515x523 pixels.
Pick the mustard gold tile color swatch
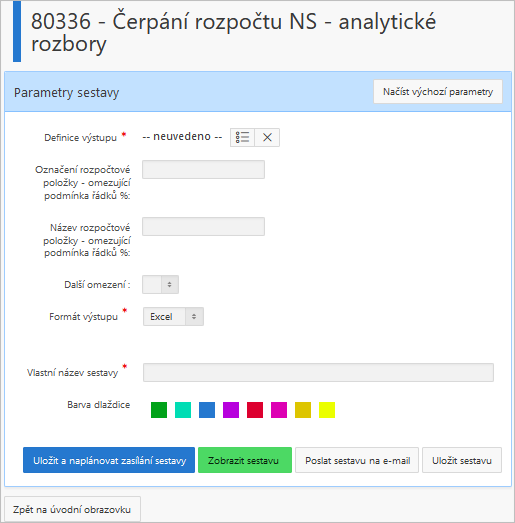(303, 410)
